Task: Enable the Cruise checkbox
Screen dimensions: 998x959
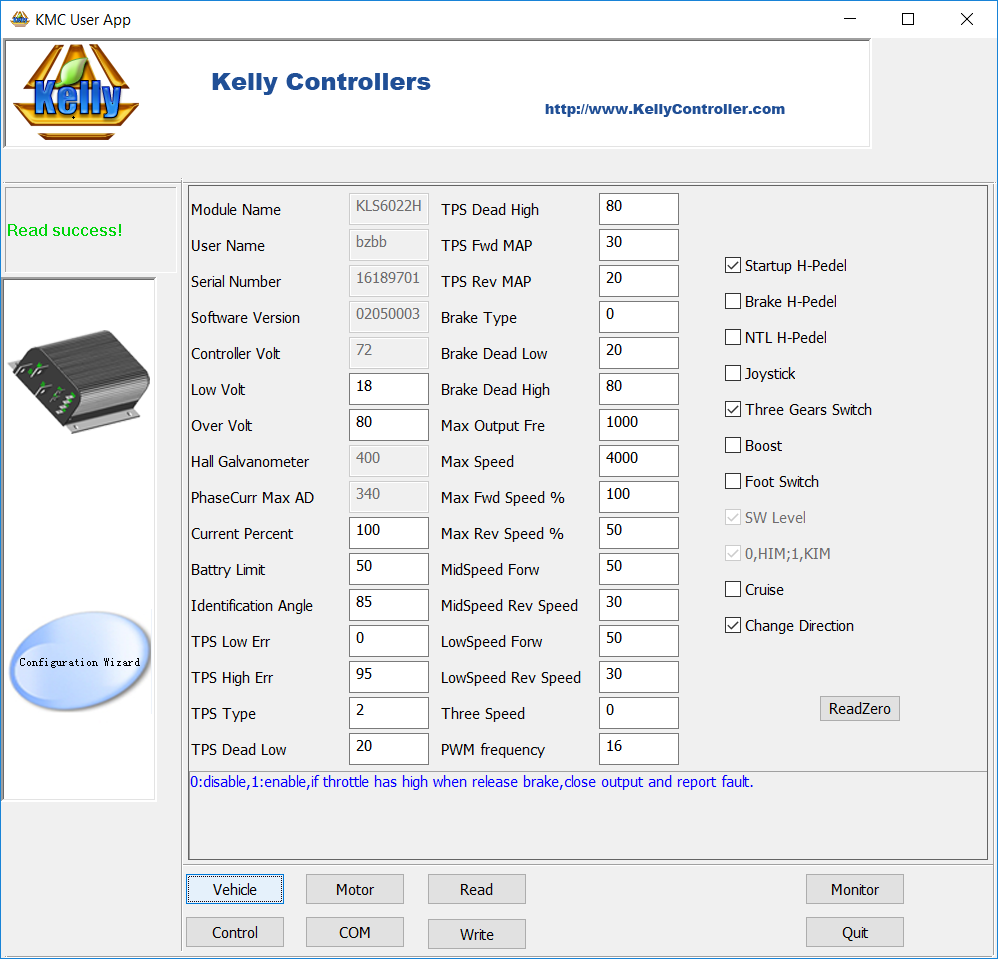Action: pyautogui.click(x=733, y=589)
